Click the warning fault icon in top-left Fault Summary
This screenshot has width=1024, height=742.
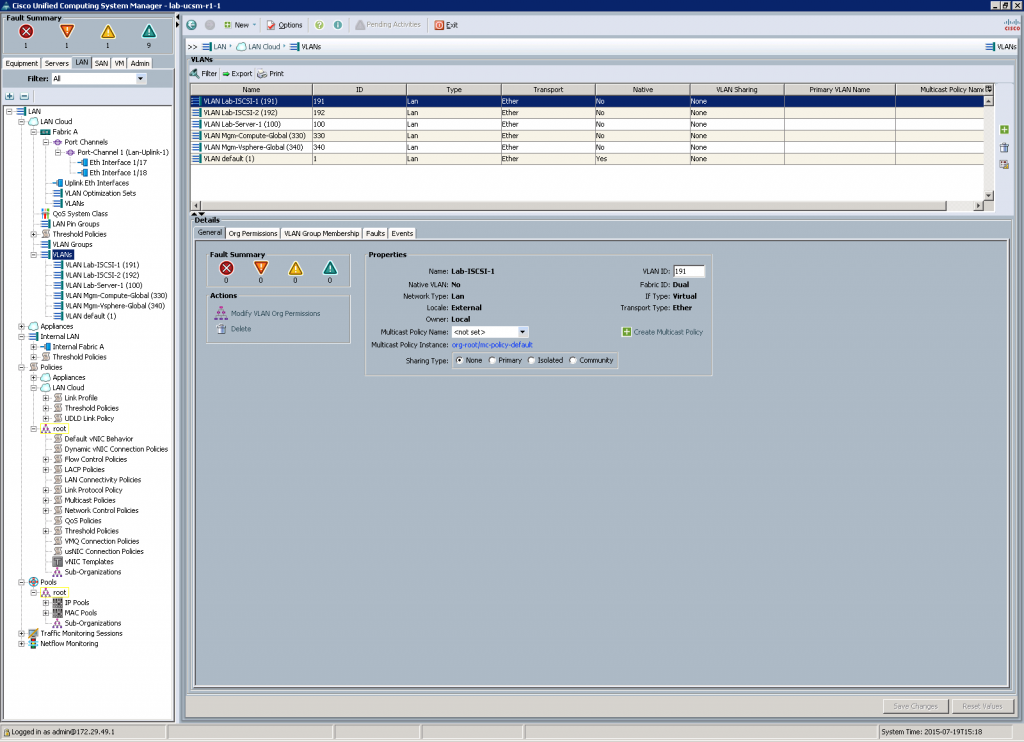(x=149, y=31)
